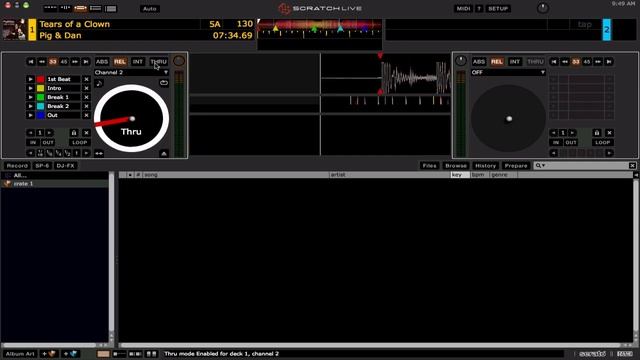Open the SETUP screen
The image size is (640, 360).
pos(498,9)
